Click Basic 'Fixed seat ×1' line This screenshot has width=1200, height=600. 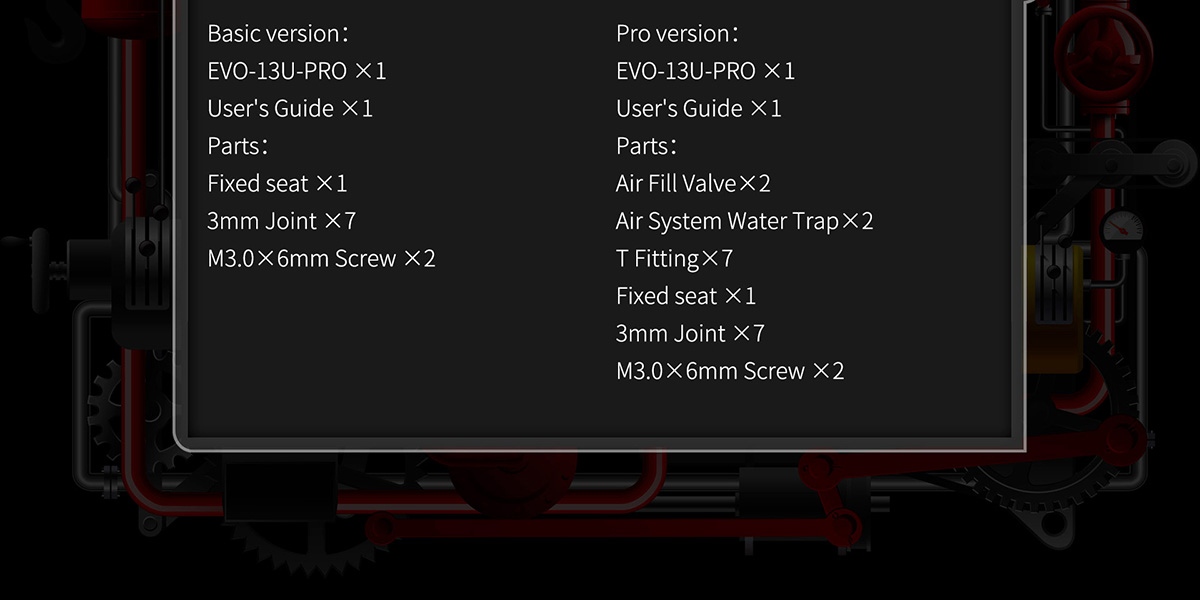pyautogui.click(x=277, y=183)
